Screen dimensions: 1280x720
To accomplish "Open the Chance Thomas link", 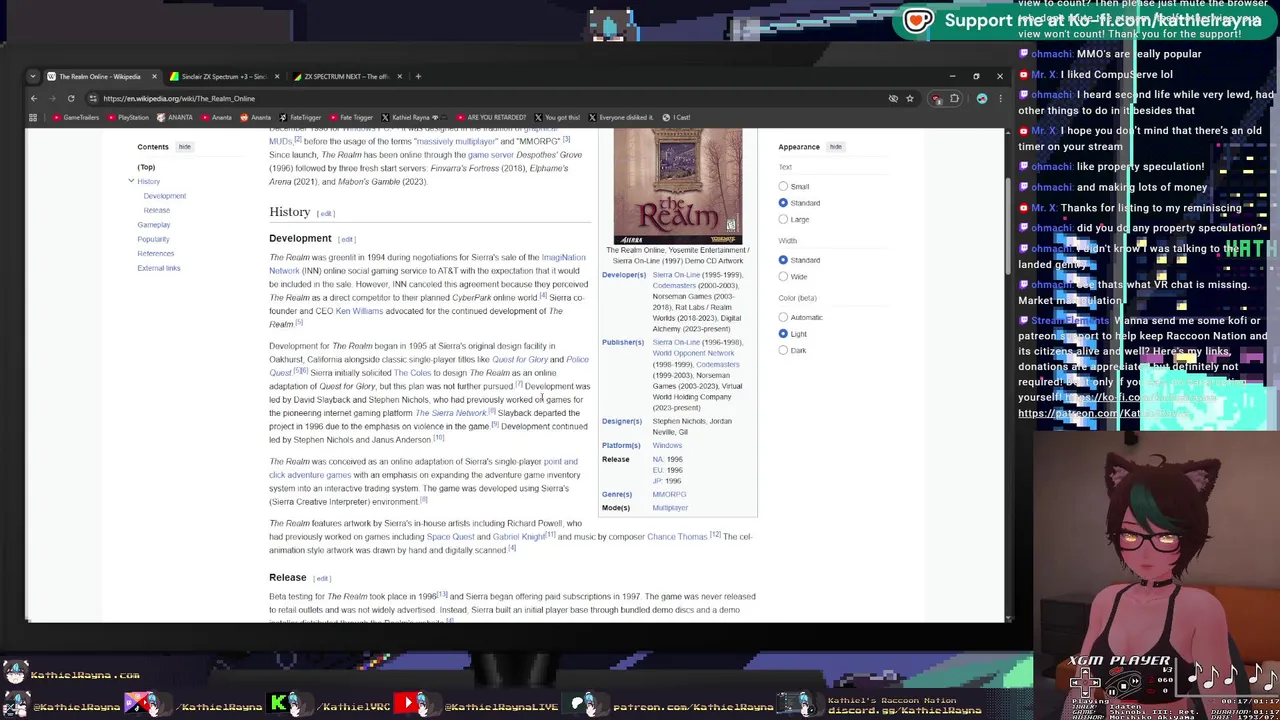I will point(677,537).
